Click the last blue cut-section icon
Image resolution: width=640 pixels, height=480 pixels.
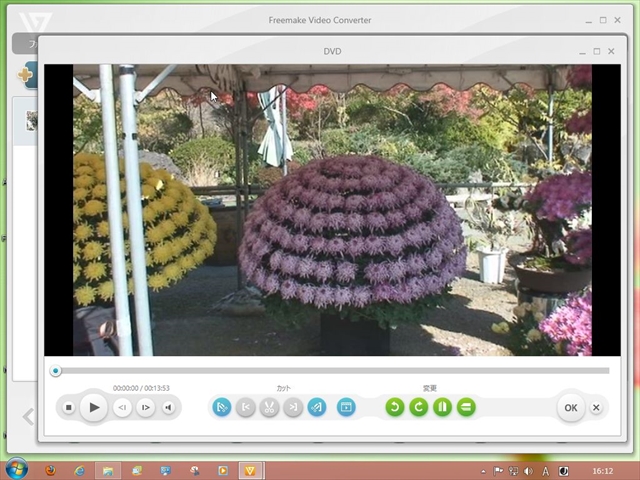point(346,407)
